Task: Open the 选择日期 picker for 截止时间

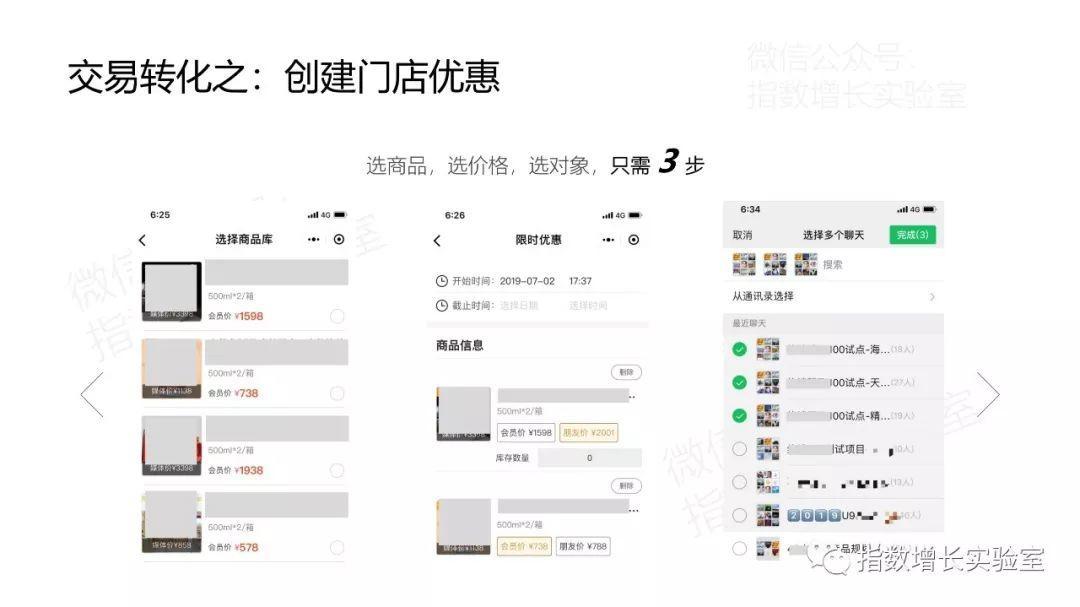Action: click(x=519, y=306)
